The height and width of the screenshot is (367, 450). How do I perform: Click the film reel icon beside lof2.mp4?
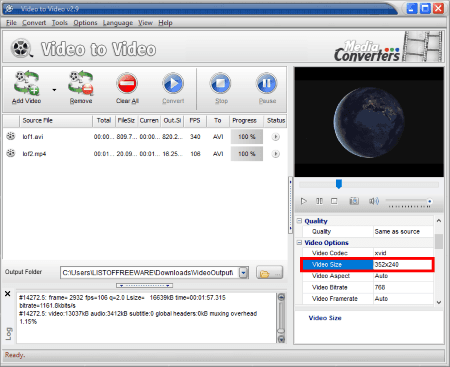pyautogui.click(x=11, y=153)
